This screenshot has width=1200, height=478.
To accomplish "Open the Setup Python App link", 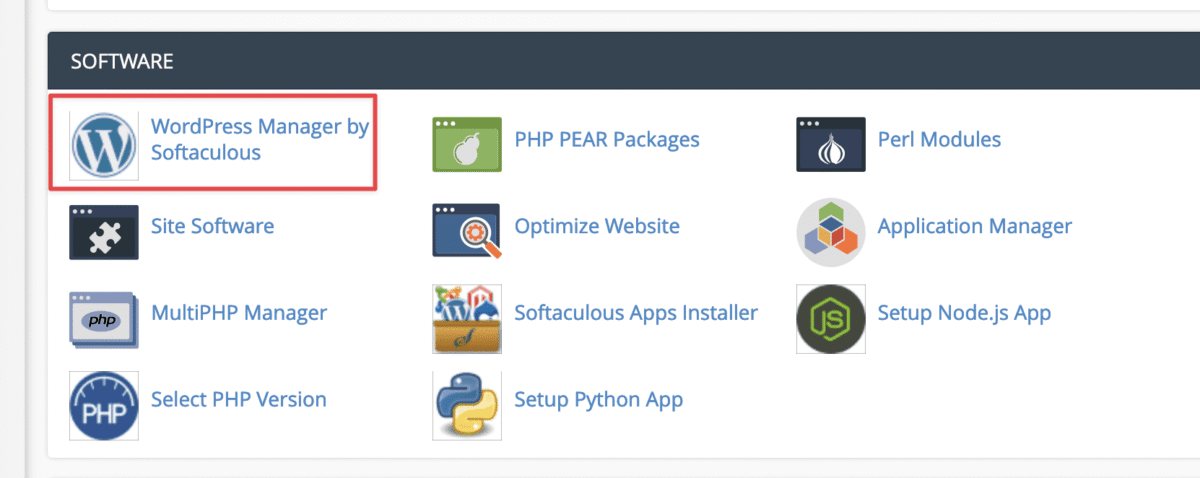I will (598, 399).
